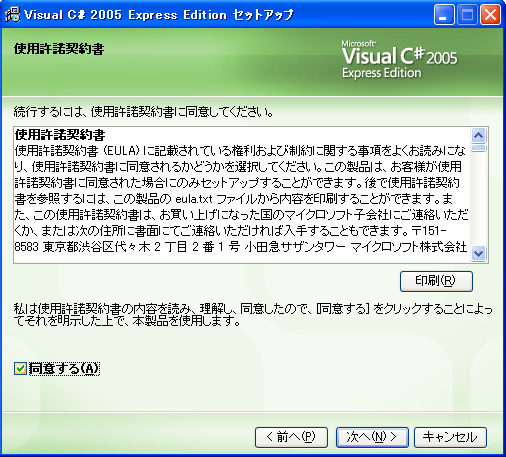Click the EULA scrollbar thumb
Image resolution: width=506 pixels, height=457 pixels.
click(479, 148)
